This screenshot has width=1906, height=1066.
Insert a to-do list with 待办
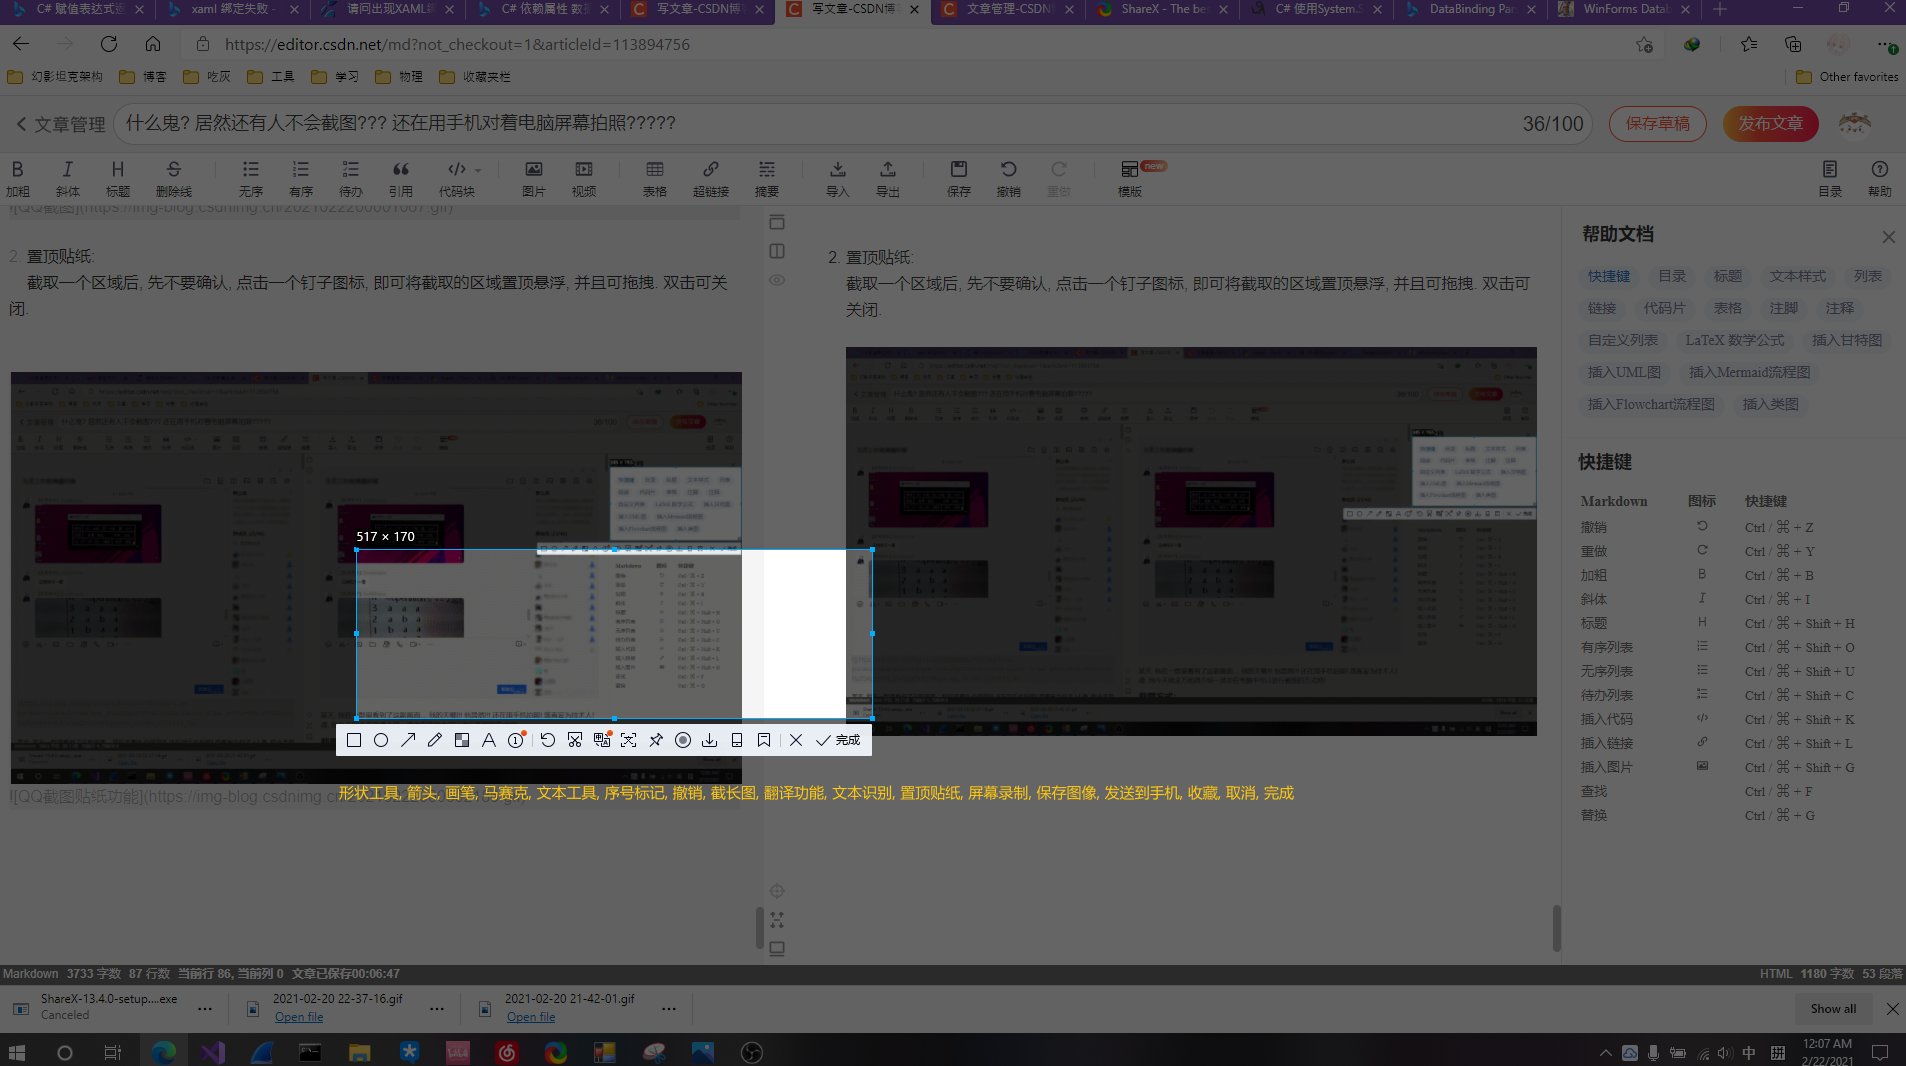click(x=351, y=178)
